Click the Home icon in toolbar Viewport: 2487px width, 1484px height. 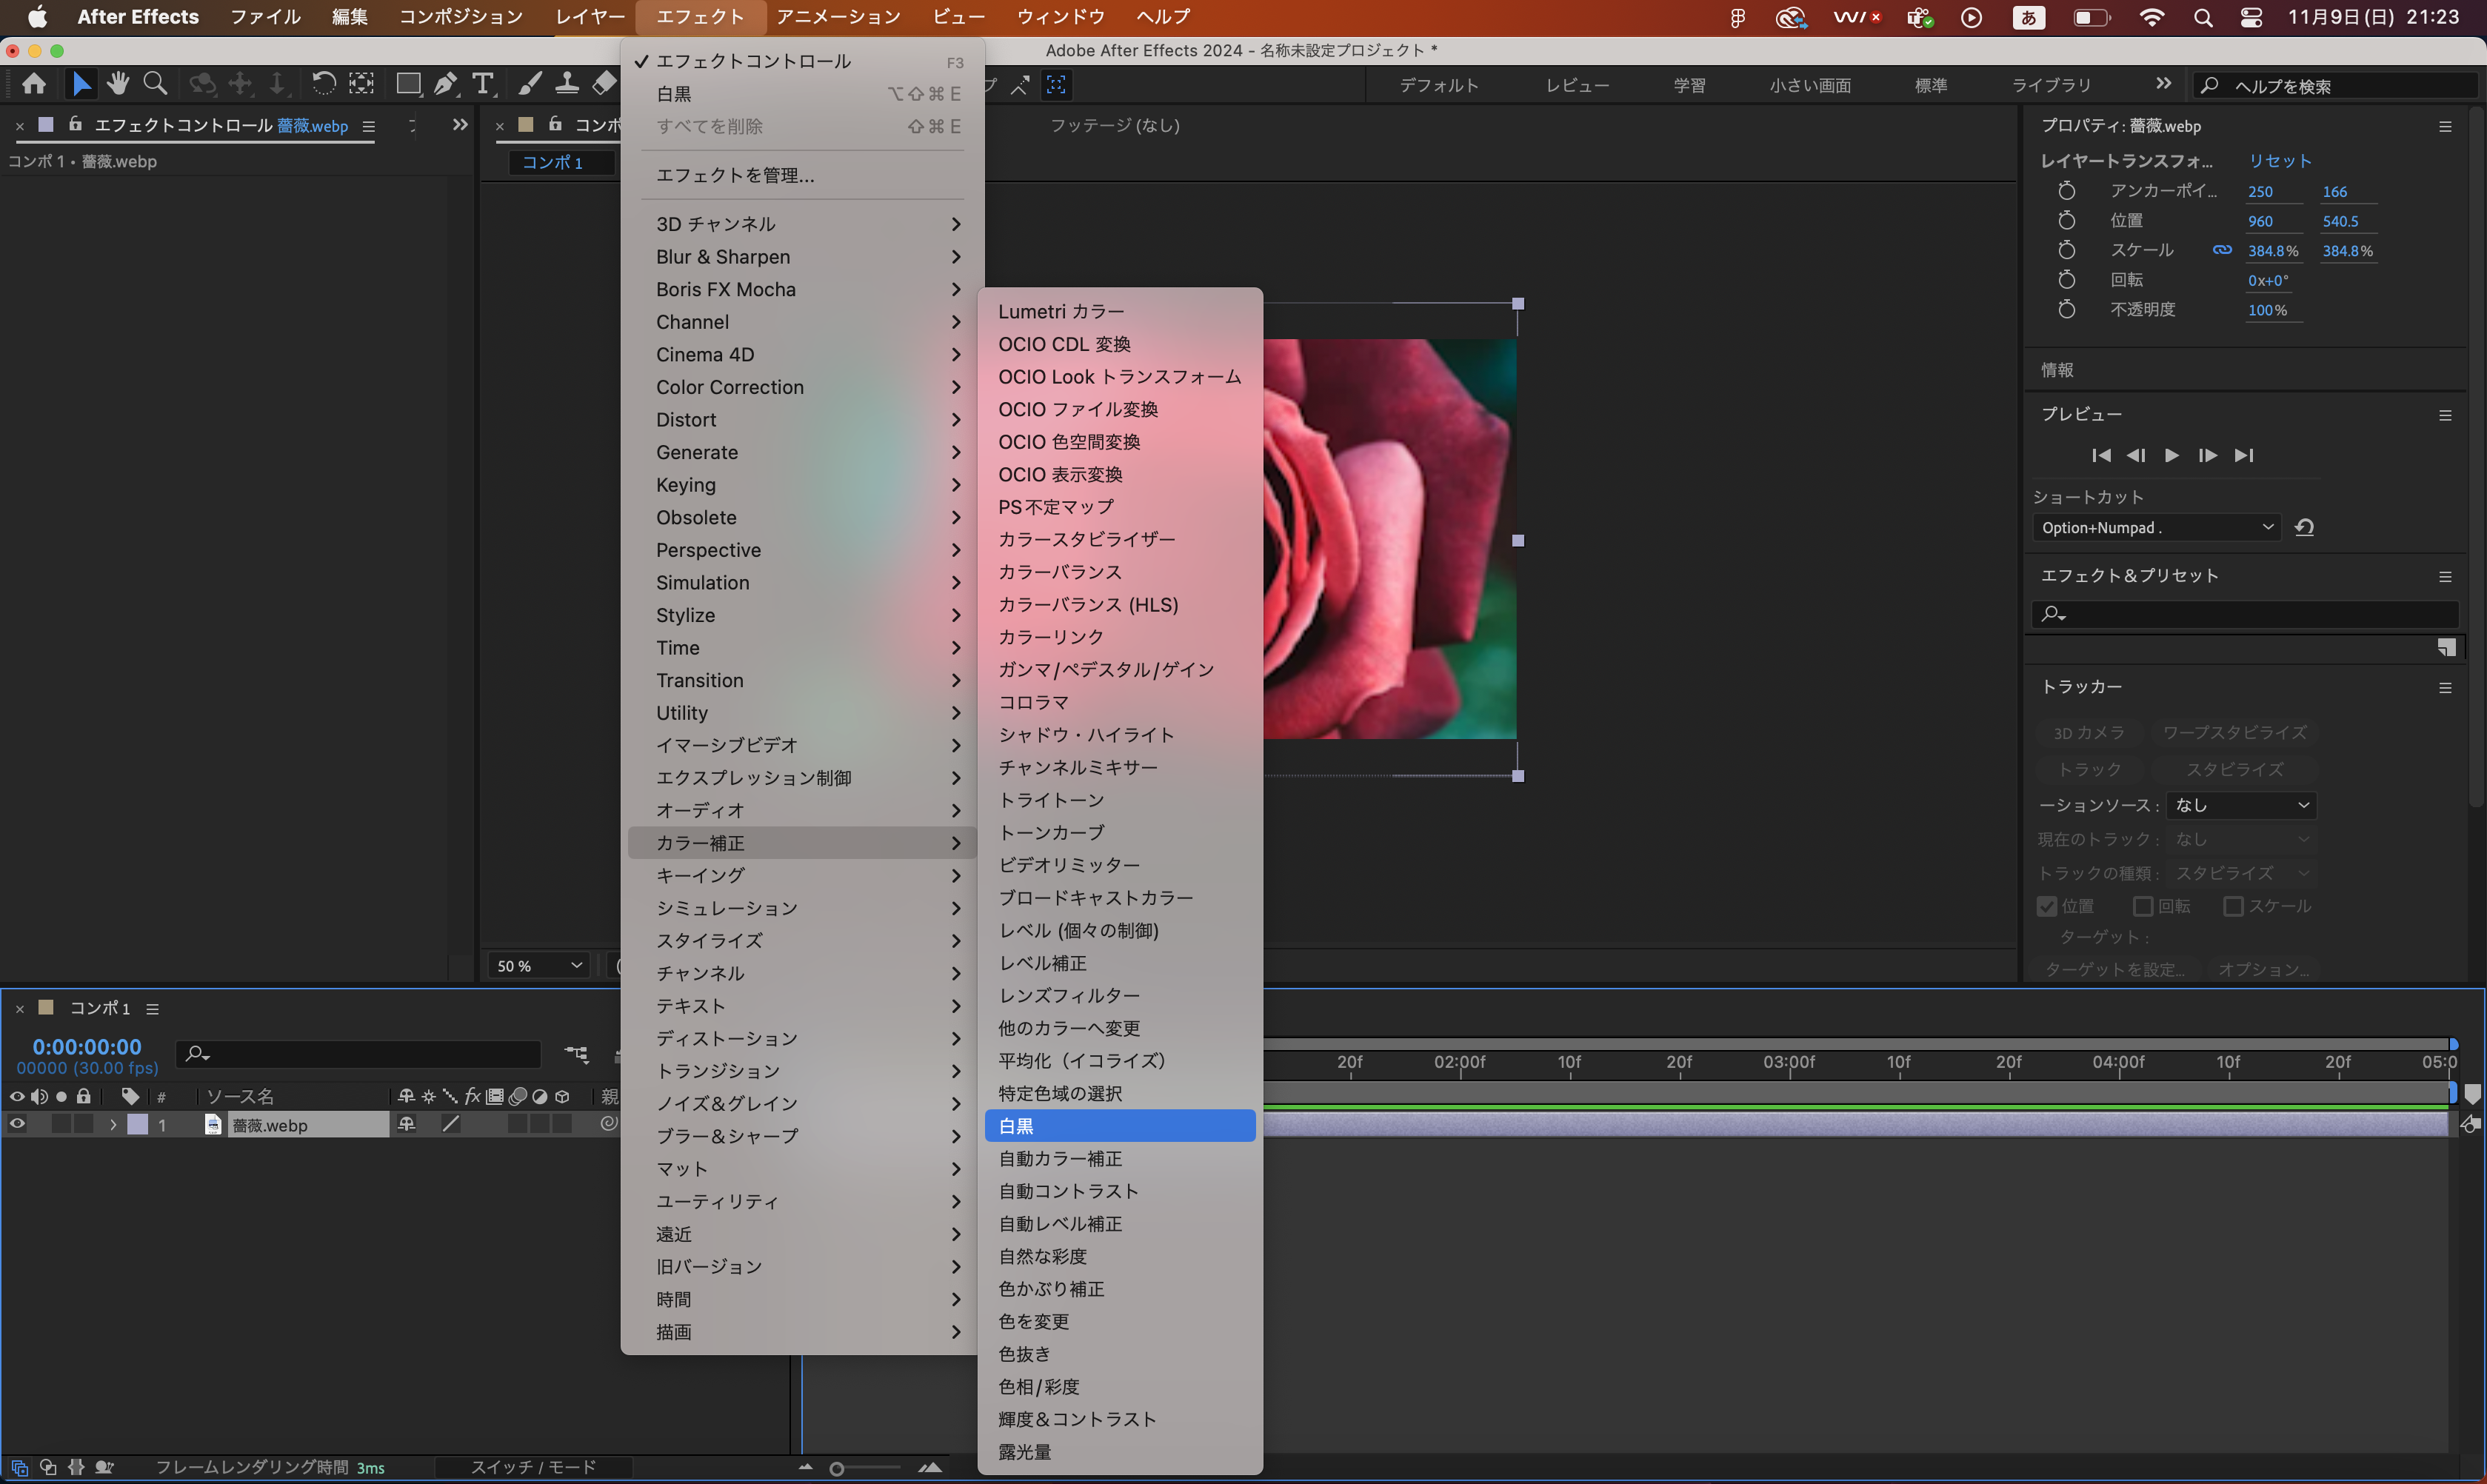pyautogui.click(x=34, y=84)
